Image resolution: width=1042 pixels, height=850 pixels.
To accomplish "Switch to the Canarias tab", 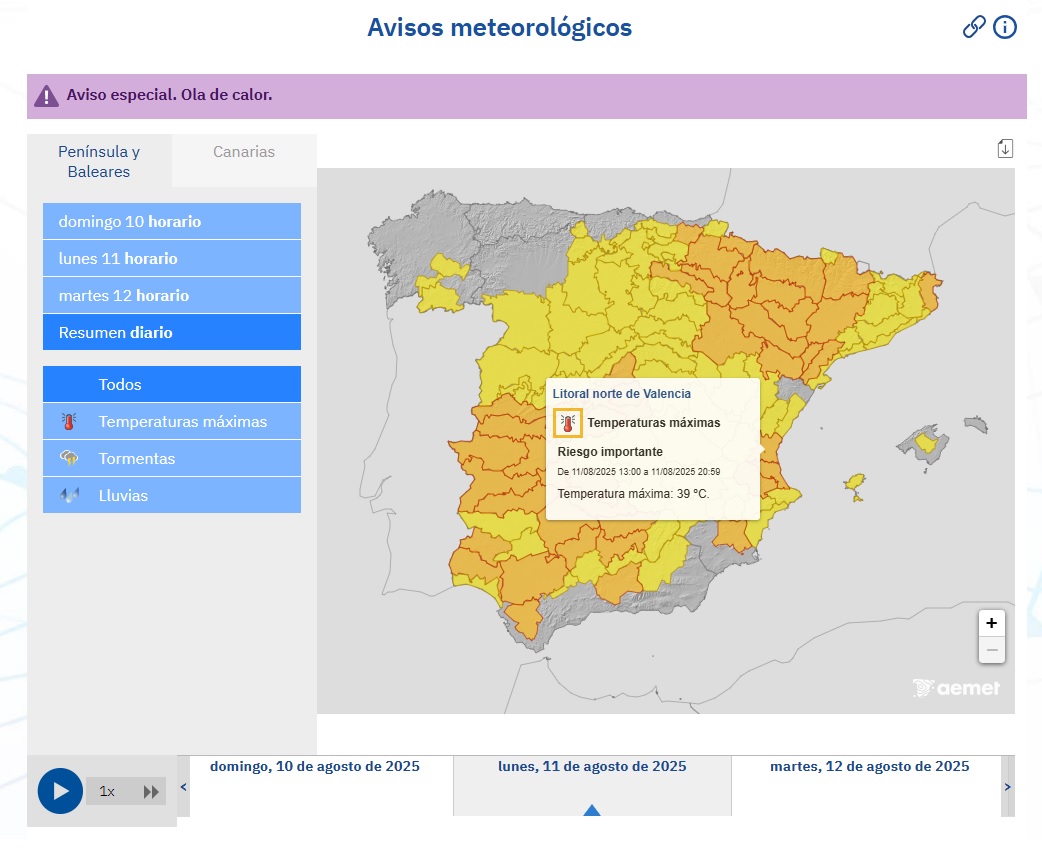I will coord(243,152).
